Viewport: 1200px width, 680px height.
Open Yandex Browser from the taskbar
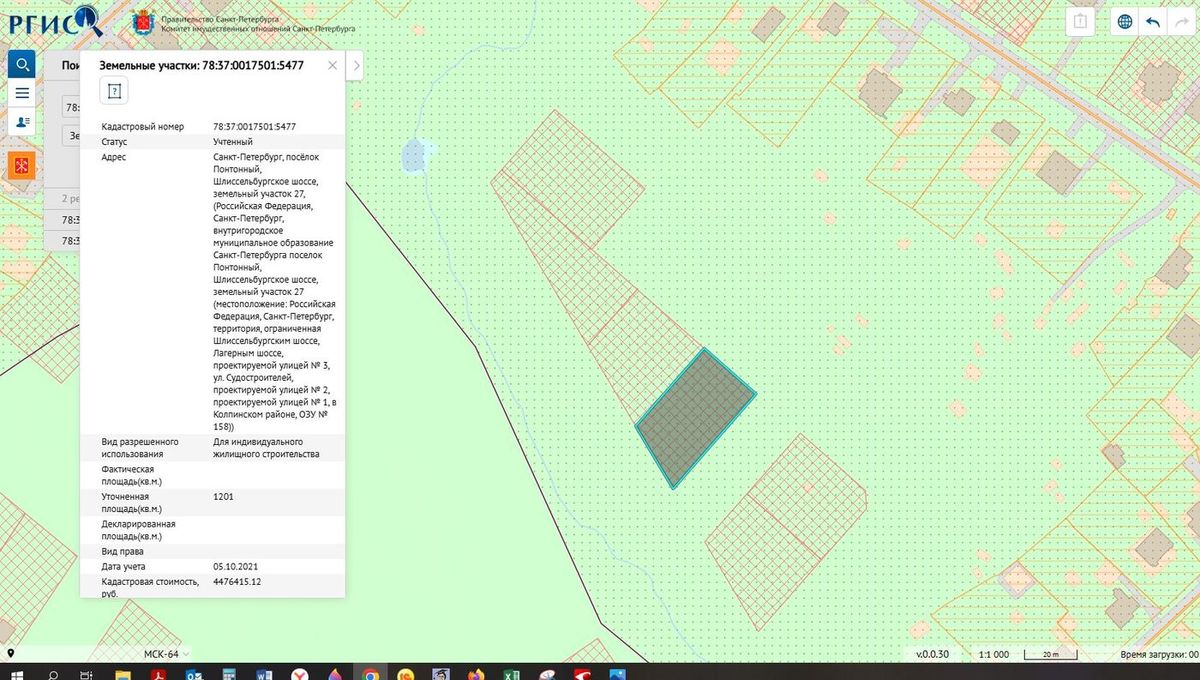tap(299, 673)
